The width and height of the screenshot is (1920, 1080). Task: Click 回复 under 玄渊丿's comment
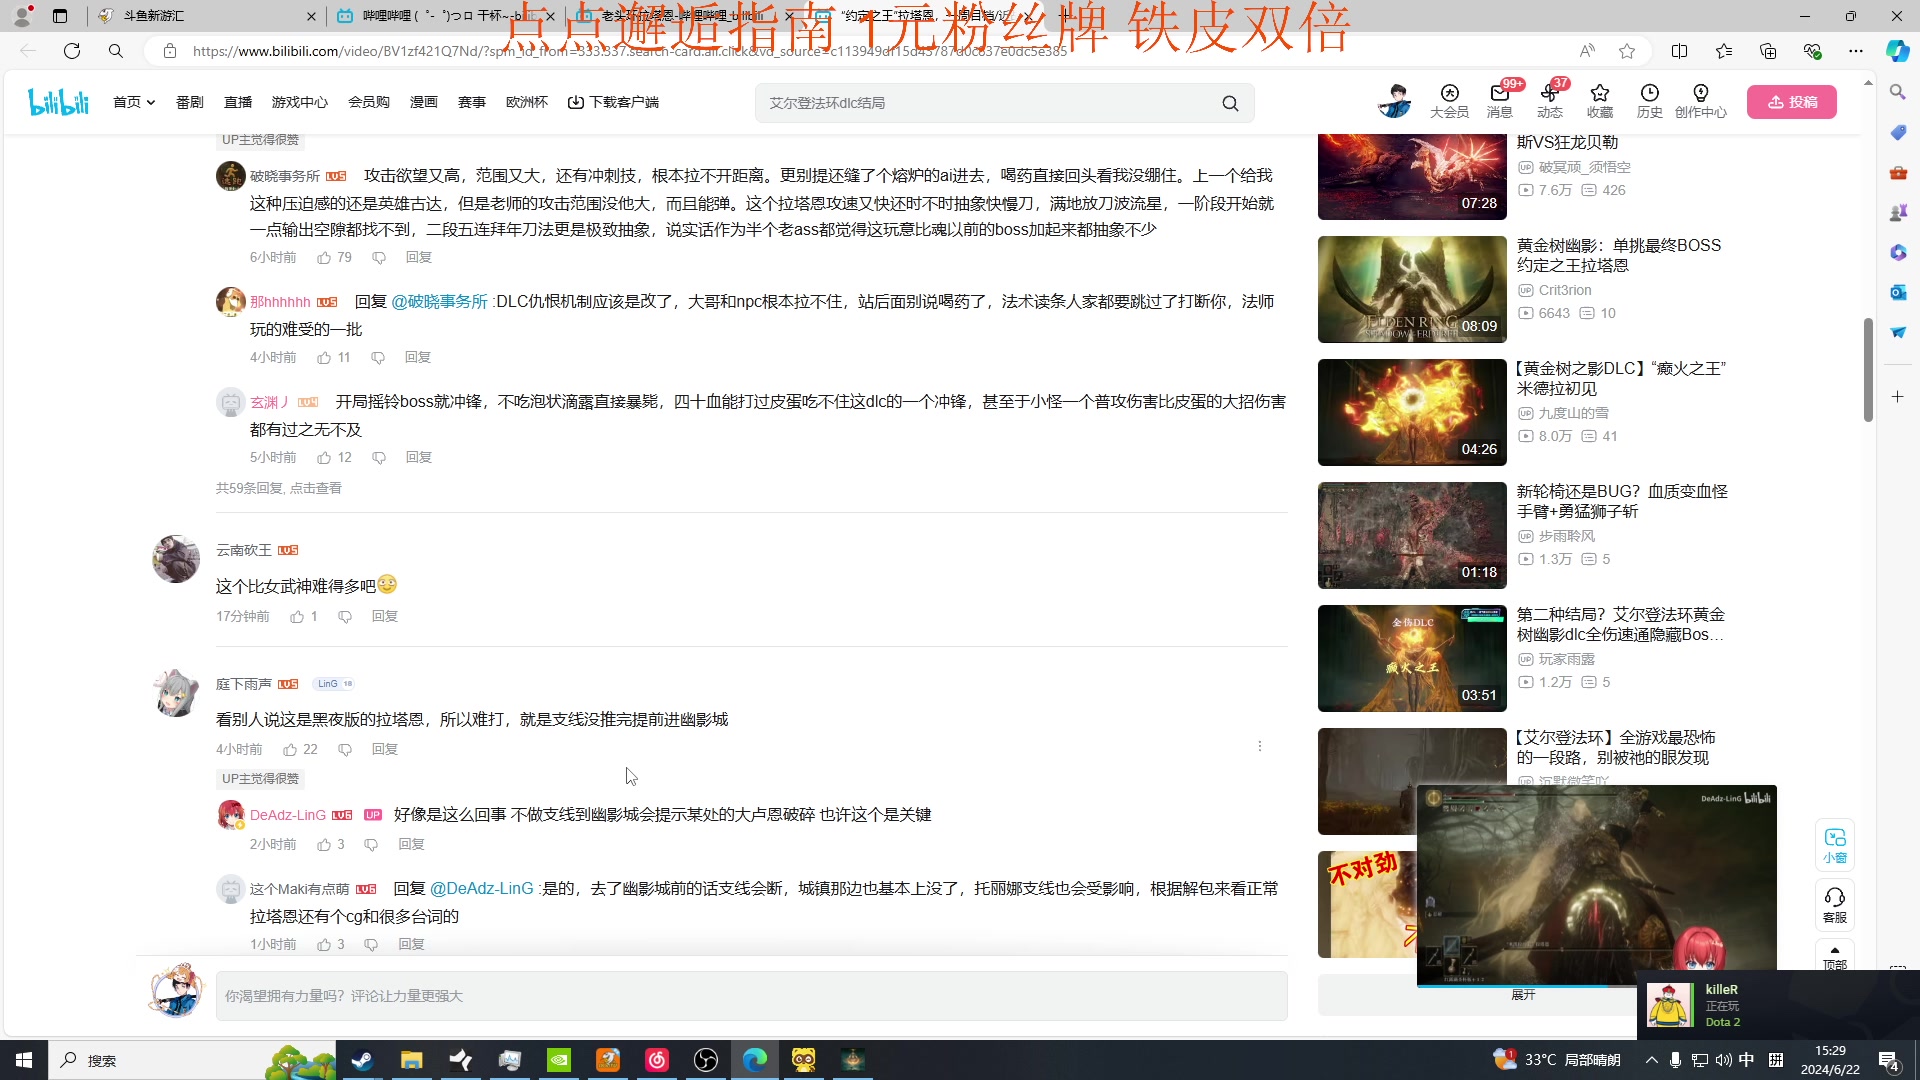click(418, 458)
